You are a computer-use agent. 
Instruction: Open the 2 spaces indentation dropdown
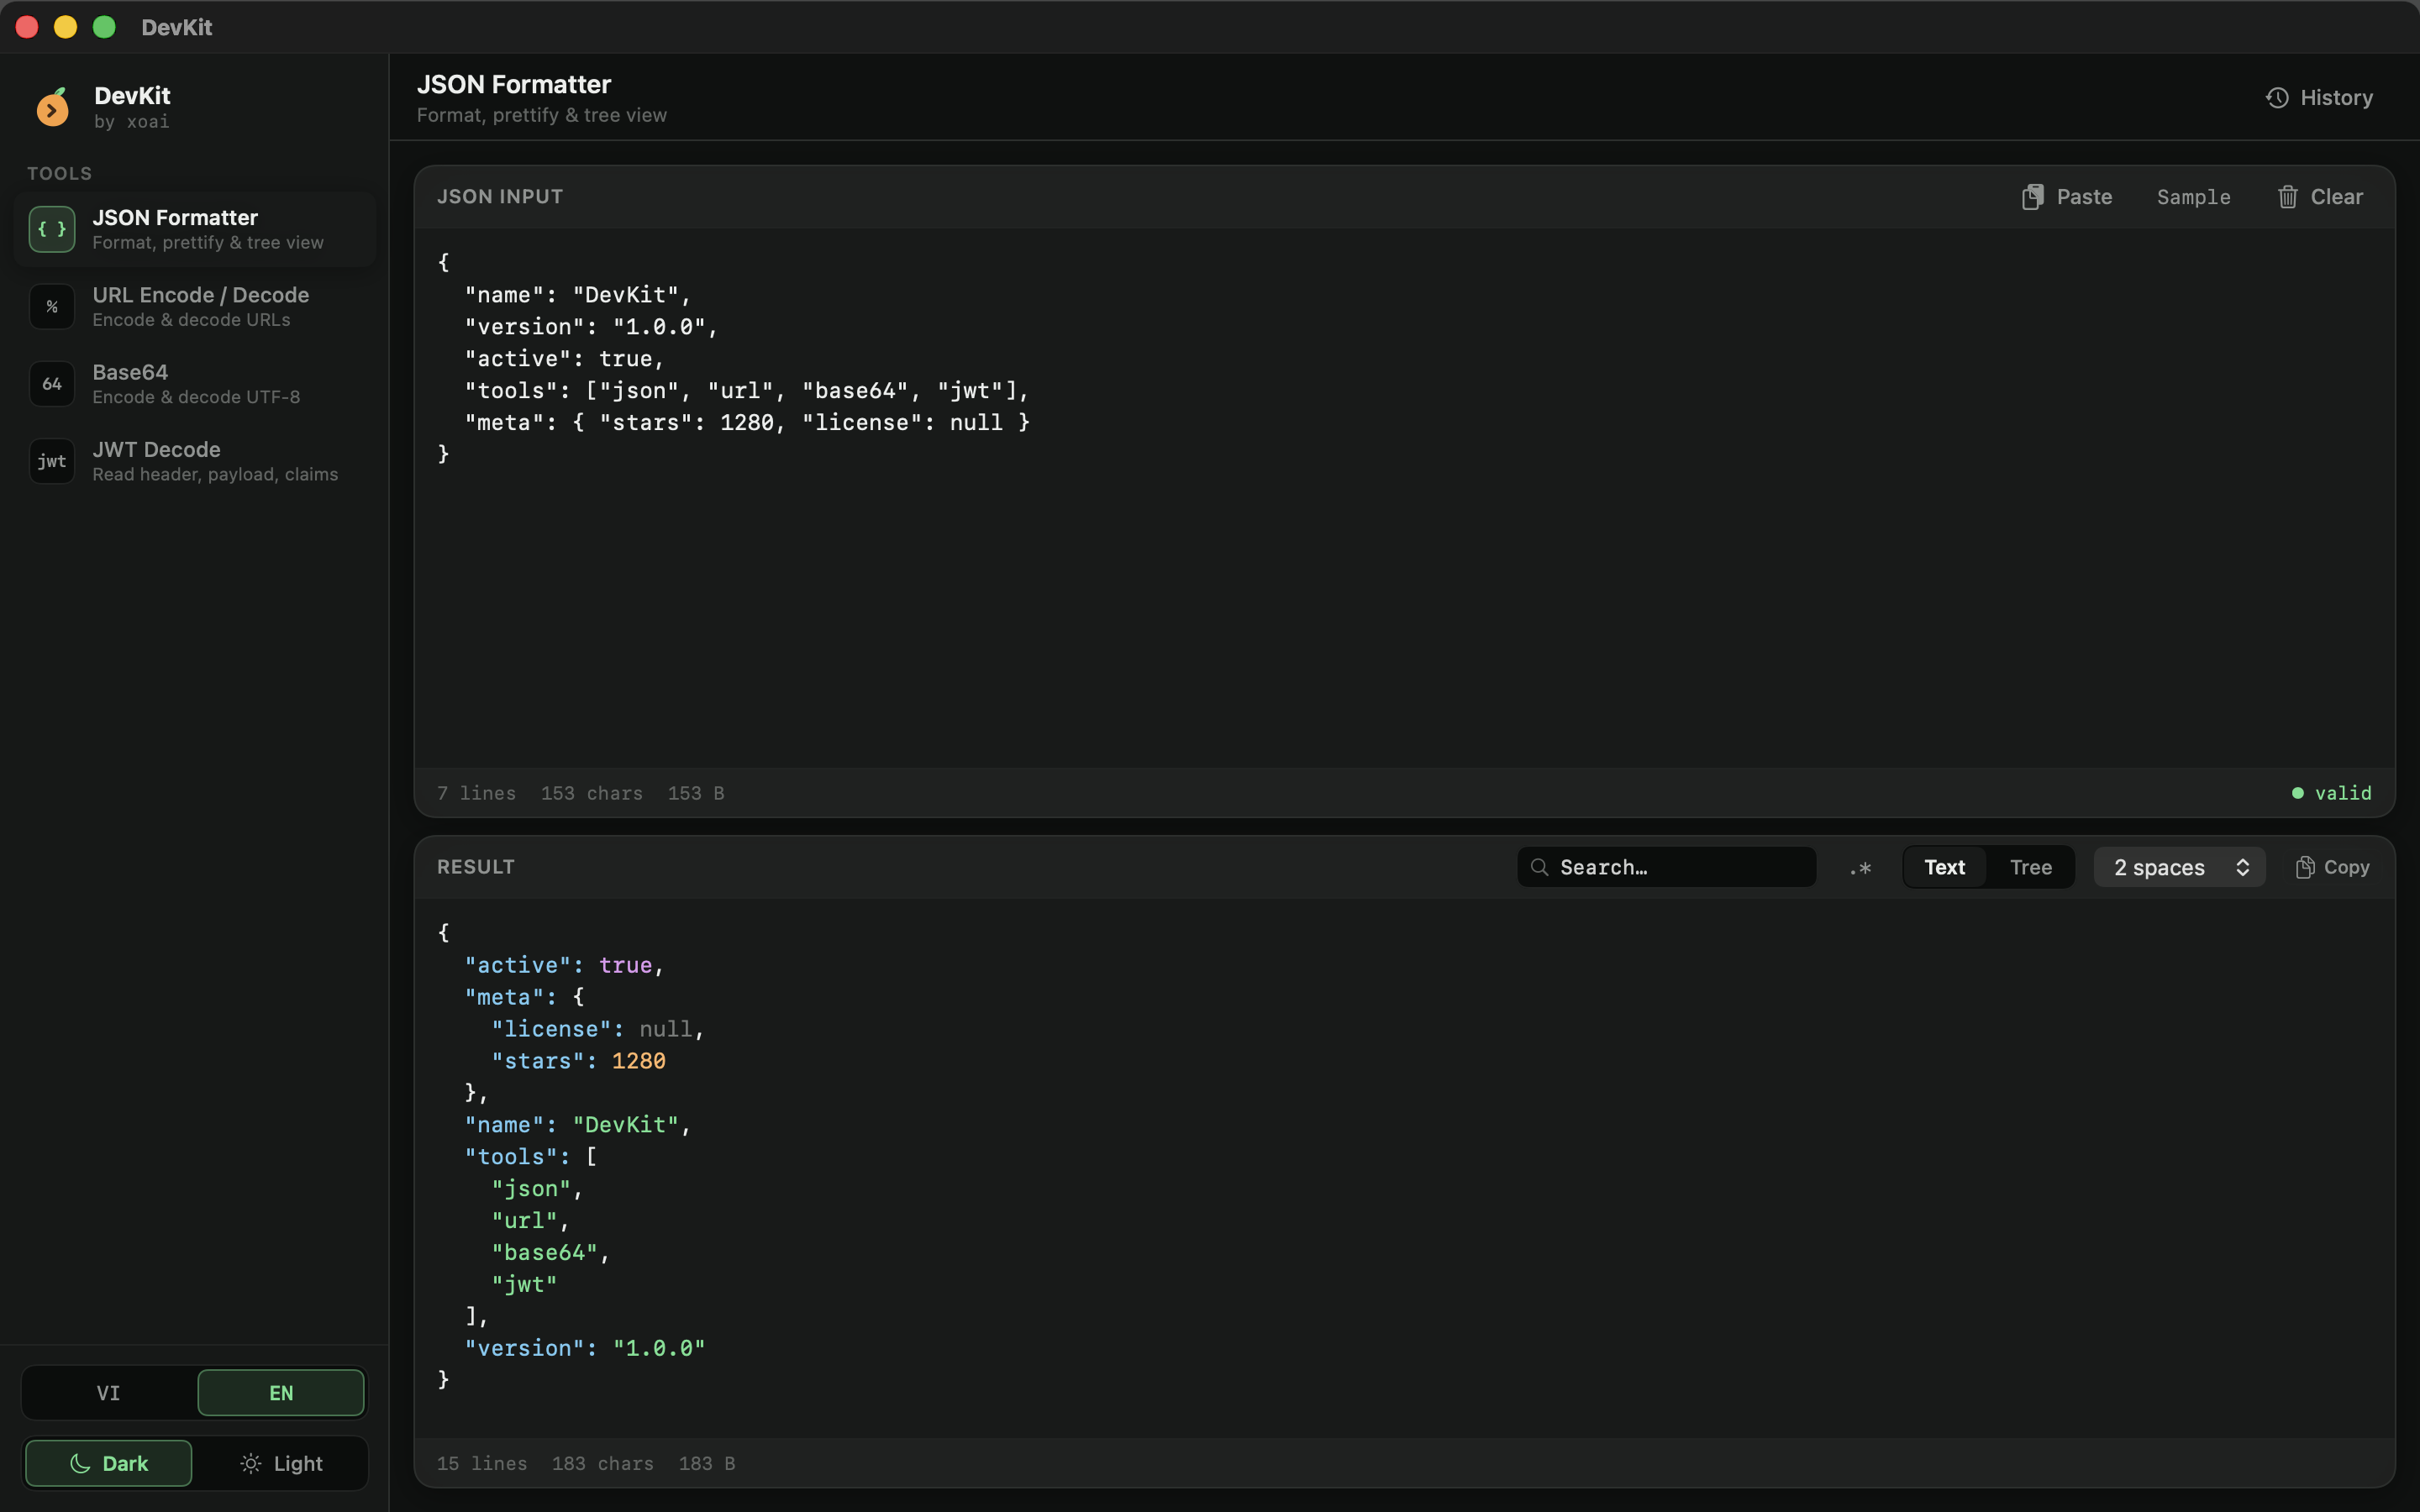point(2179,867)
